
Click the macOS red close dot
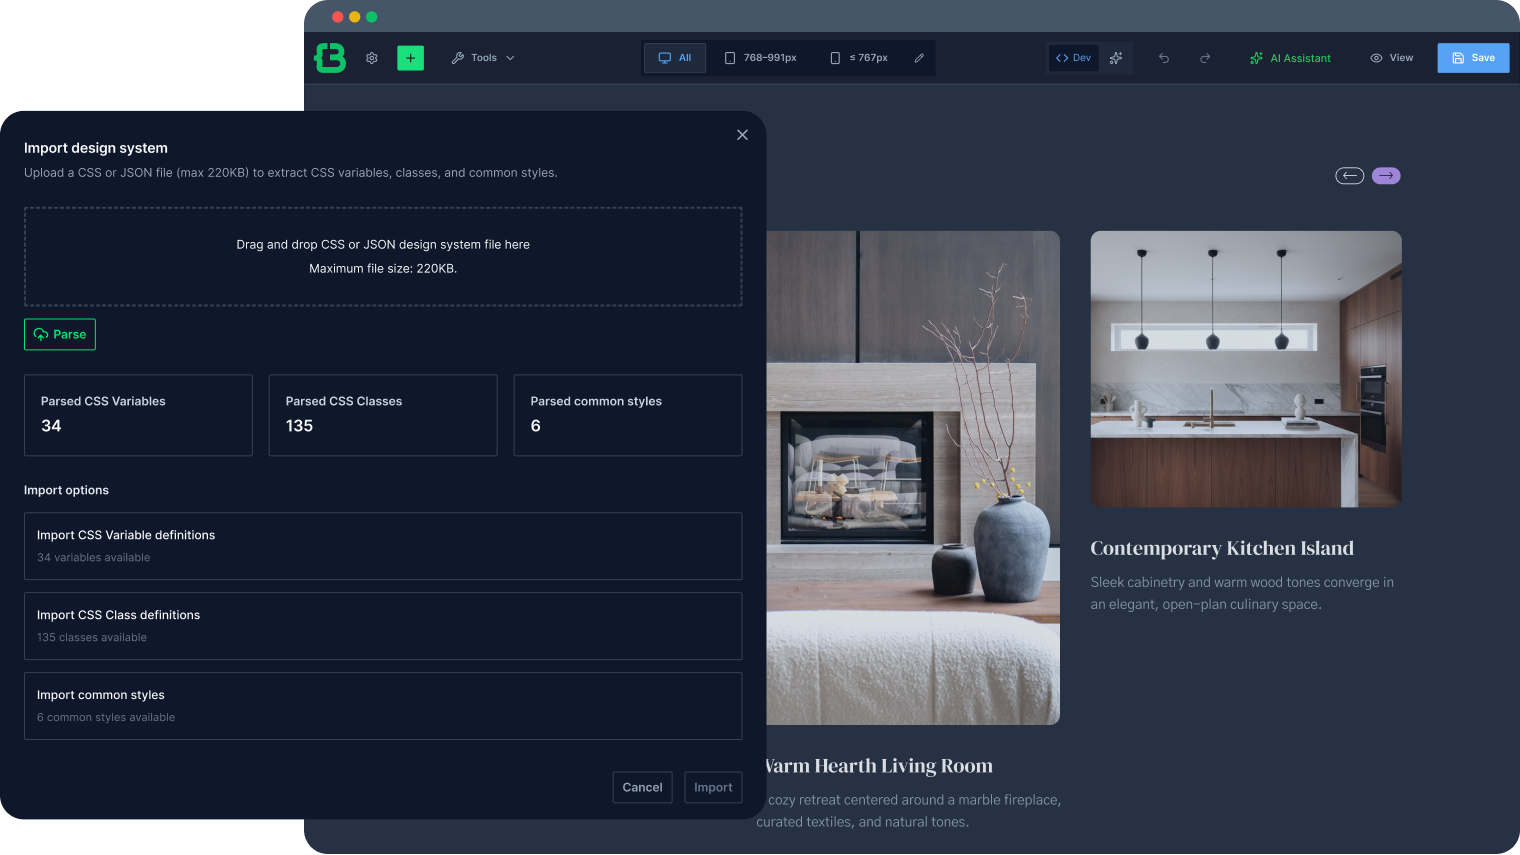338,17
